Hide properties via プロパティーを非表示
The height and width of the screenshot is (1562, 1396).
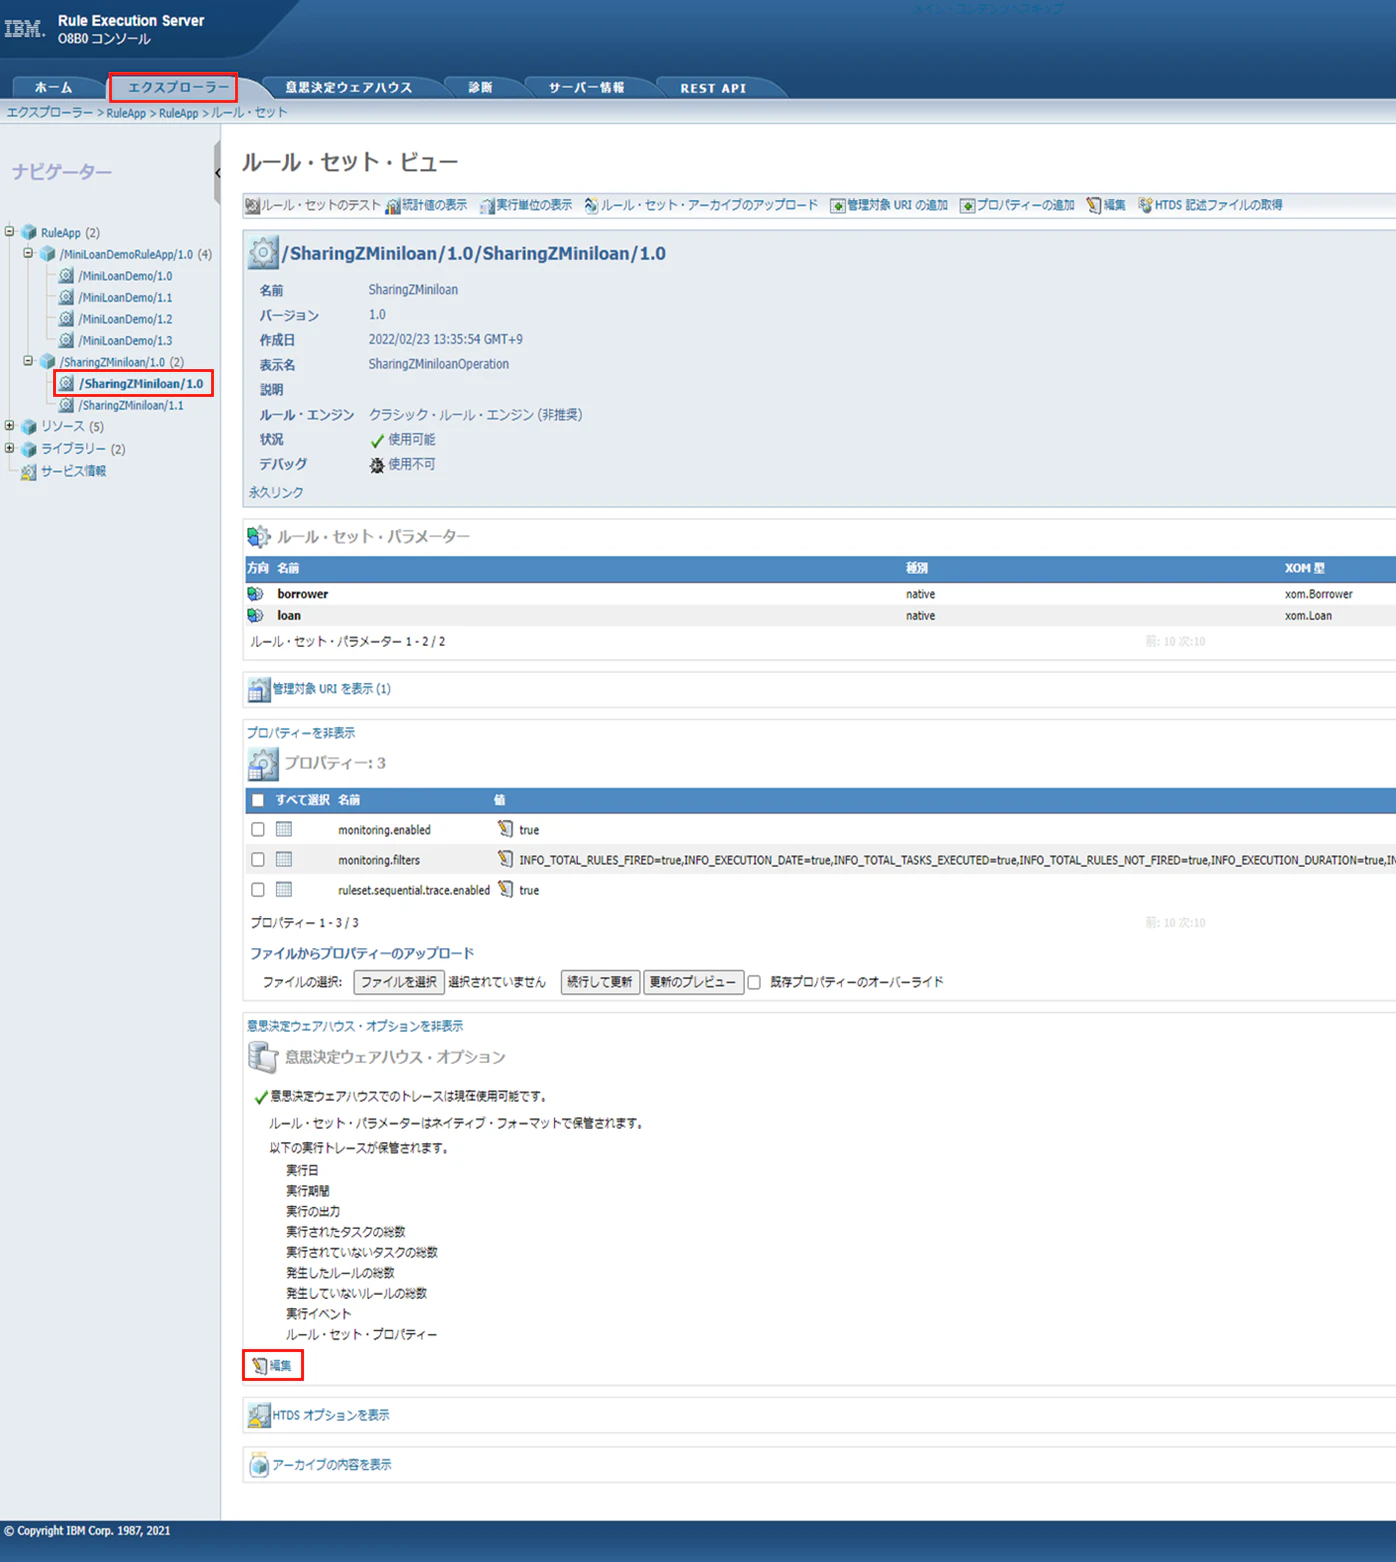(301, 733)
